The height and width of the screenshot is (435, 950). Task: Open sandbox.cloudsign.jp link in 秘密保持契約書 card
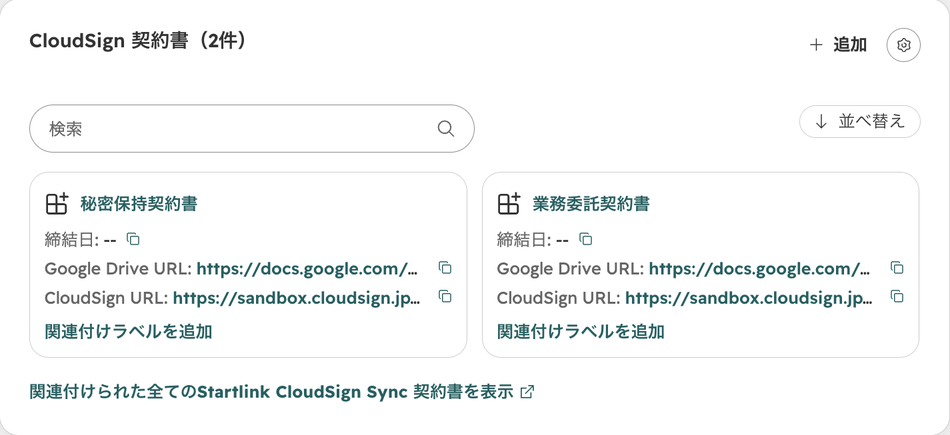(x=296, y=298)
